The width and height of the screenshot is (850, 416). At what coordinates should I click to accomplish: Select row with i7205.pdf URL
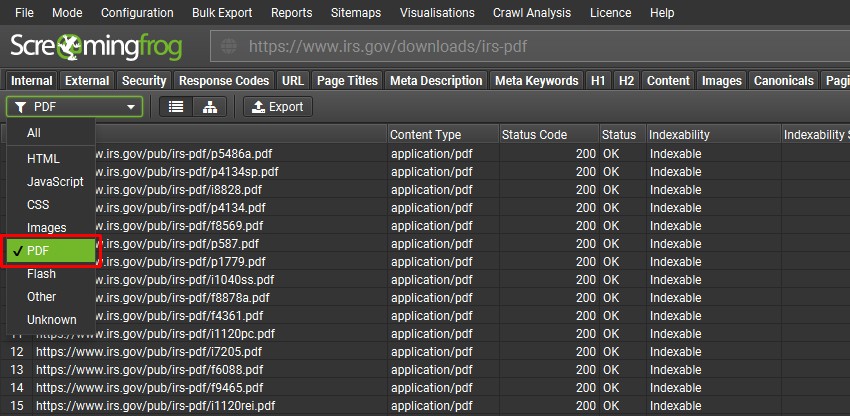[425, 352]
